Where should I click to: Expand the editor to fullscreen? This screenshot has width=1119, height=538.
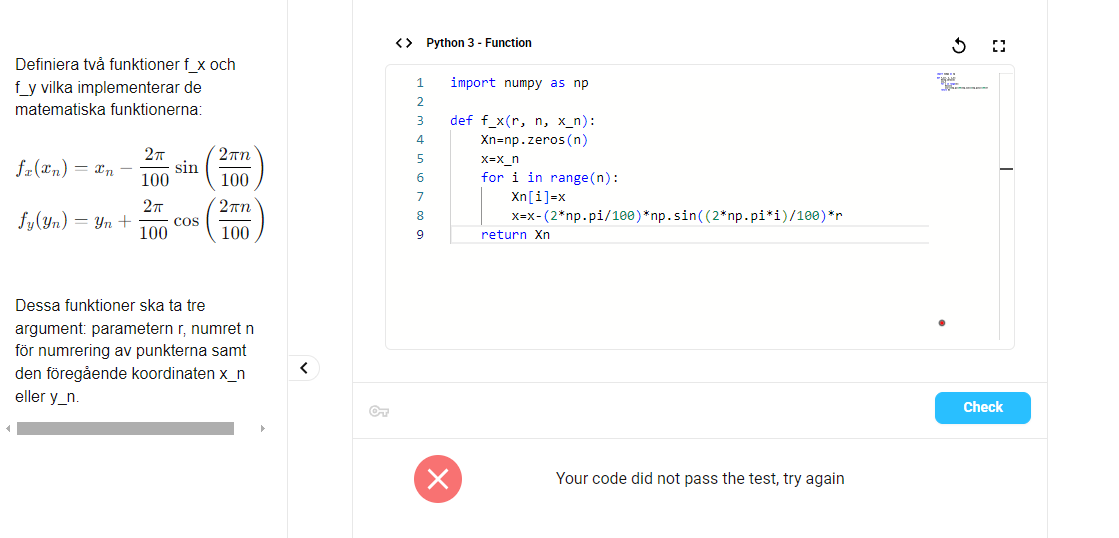tap(998, 45)
